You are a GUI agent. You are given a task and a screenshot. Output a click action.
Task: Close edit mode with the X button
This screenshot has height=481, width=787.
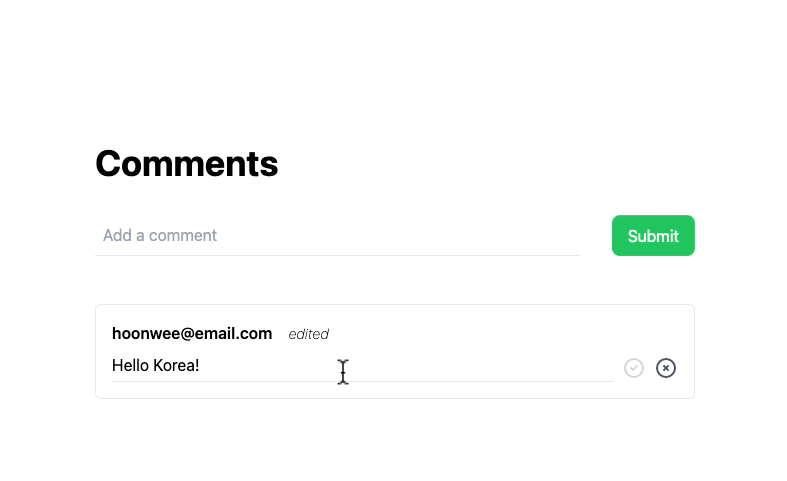666,368
